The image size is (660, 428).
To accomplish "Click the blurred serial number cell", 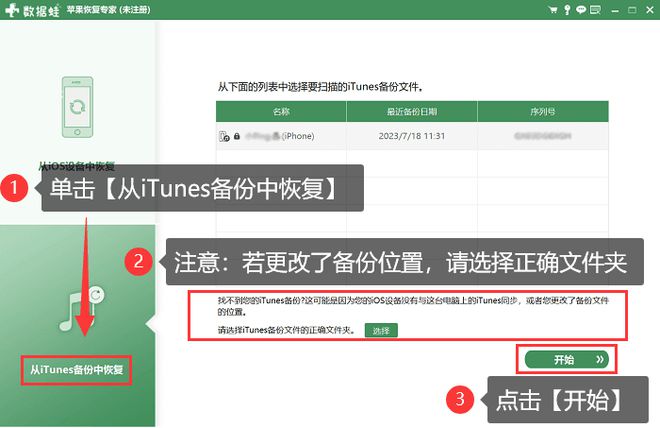I will click(543, 136).
